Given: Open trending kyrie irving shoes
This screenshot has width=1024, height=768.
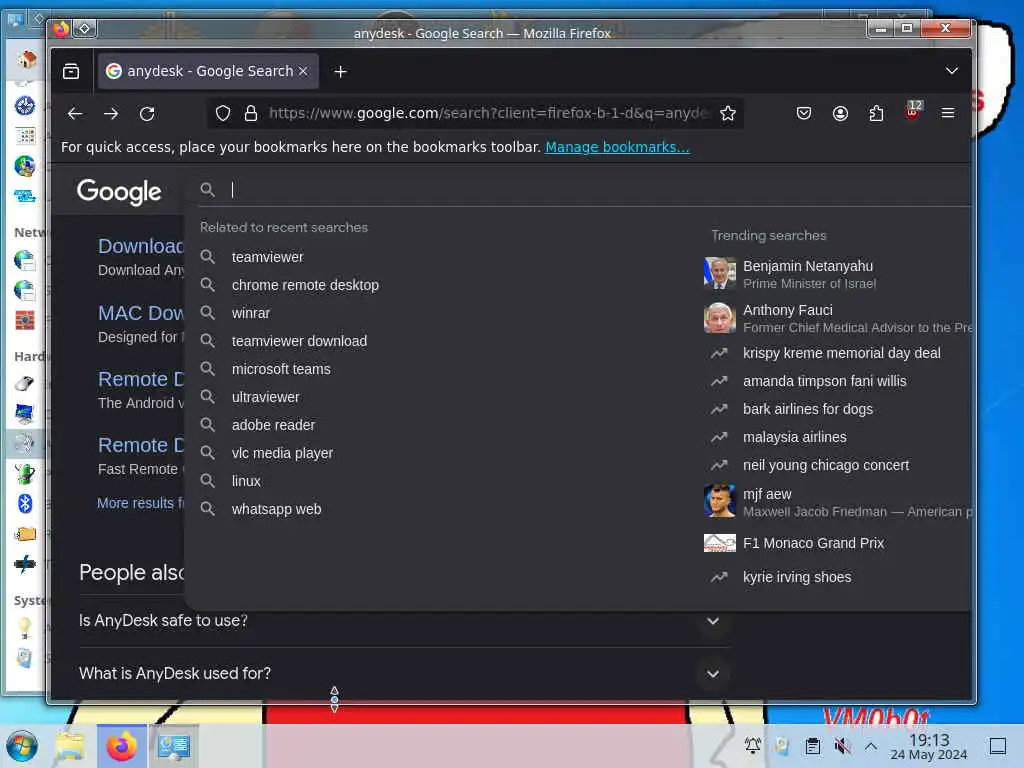Looking at the screenshot, I should tap(797, 577).
